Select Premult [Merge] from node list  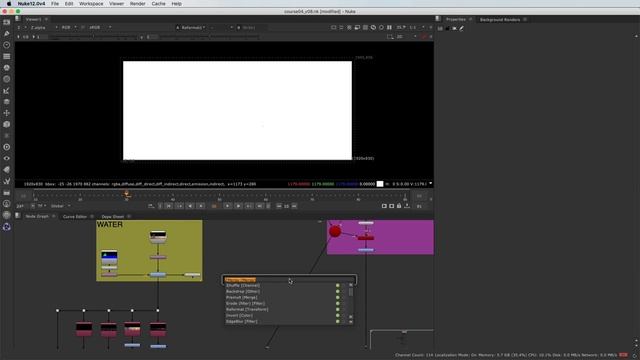[242, 298]
